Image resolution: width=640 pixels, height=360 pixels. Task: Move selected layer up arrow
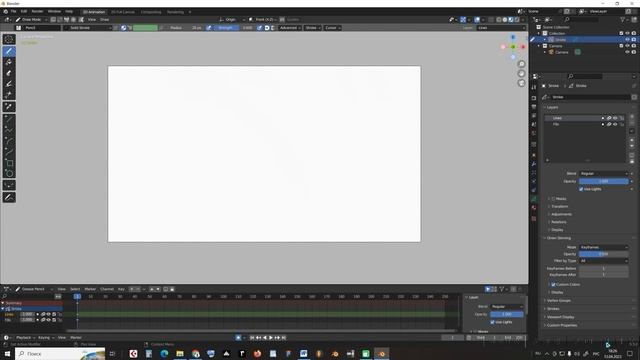[x=632, y=140]
